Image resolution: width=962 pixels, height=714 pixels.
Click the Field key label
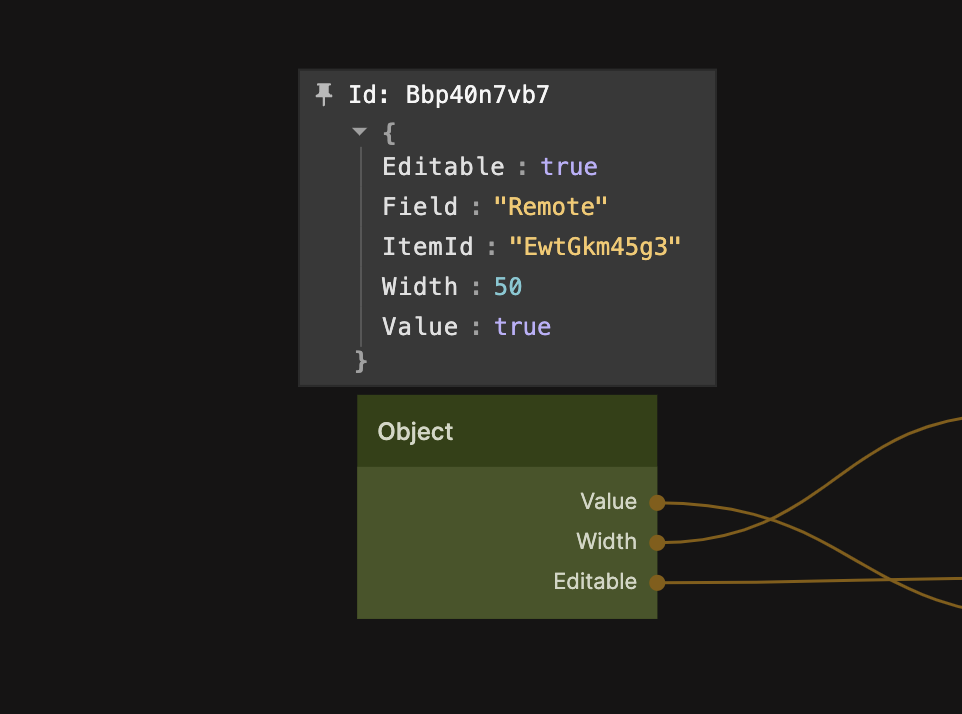click(419, 207)
